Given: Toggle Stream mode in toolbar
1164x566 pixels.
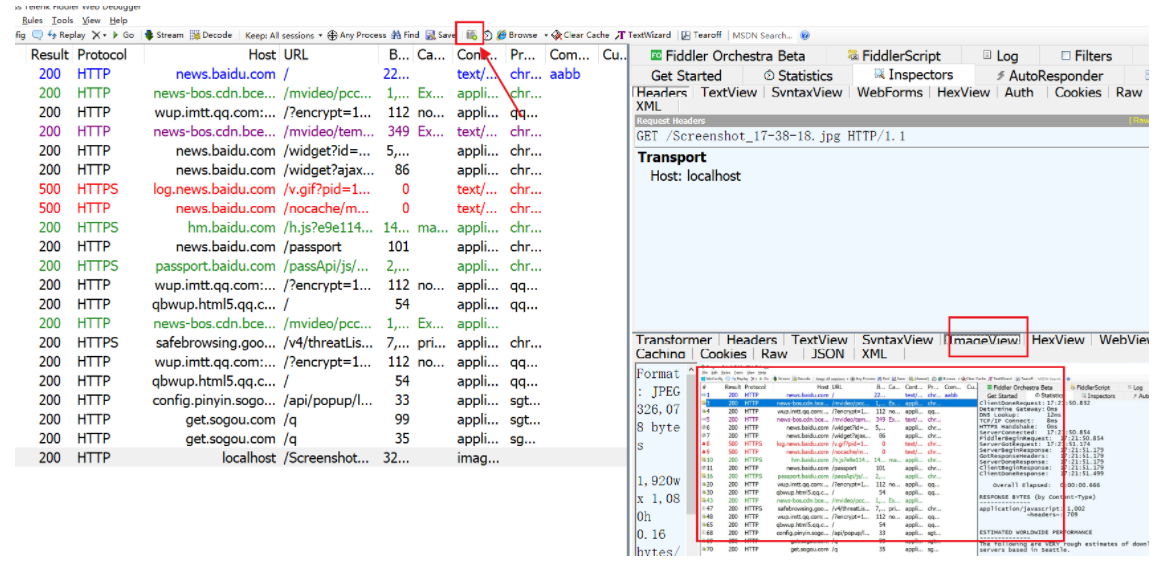Looking at the screenshot, I should [163, 35].
